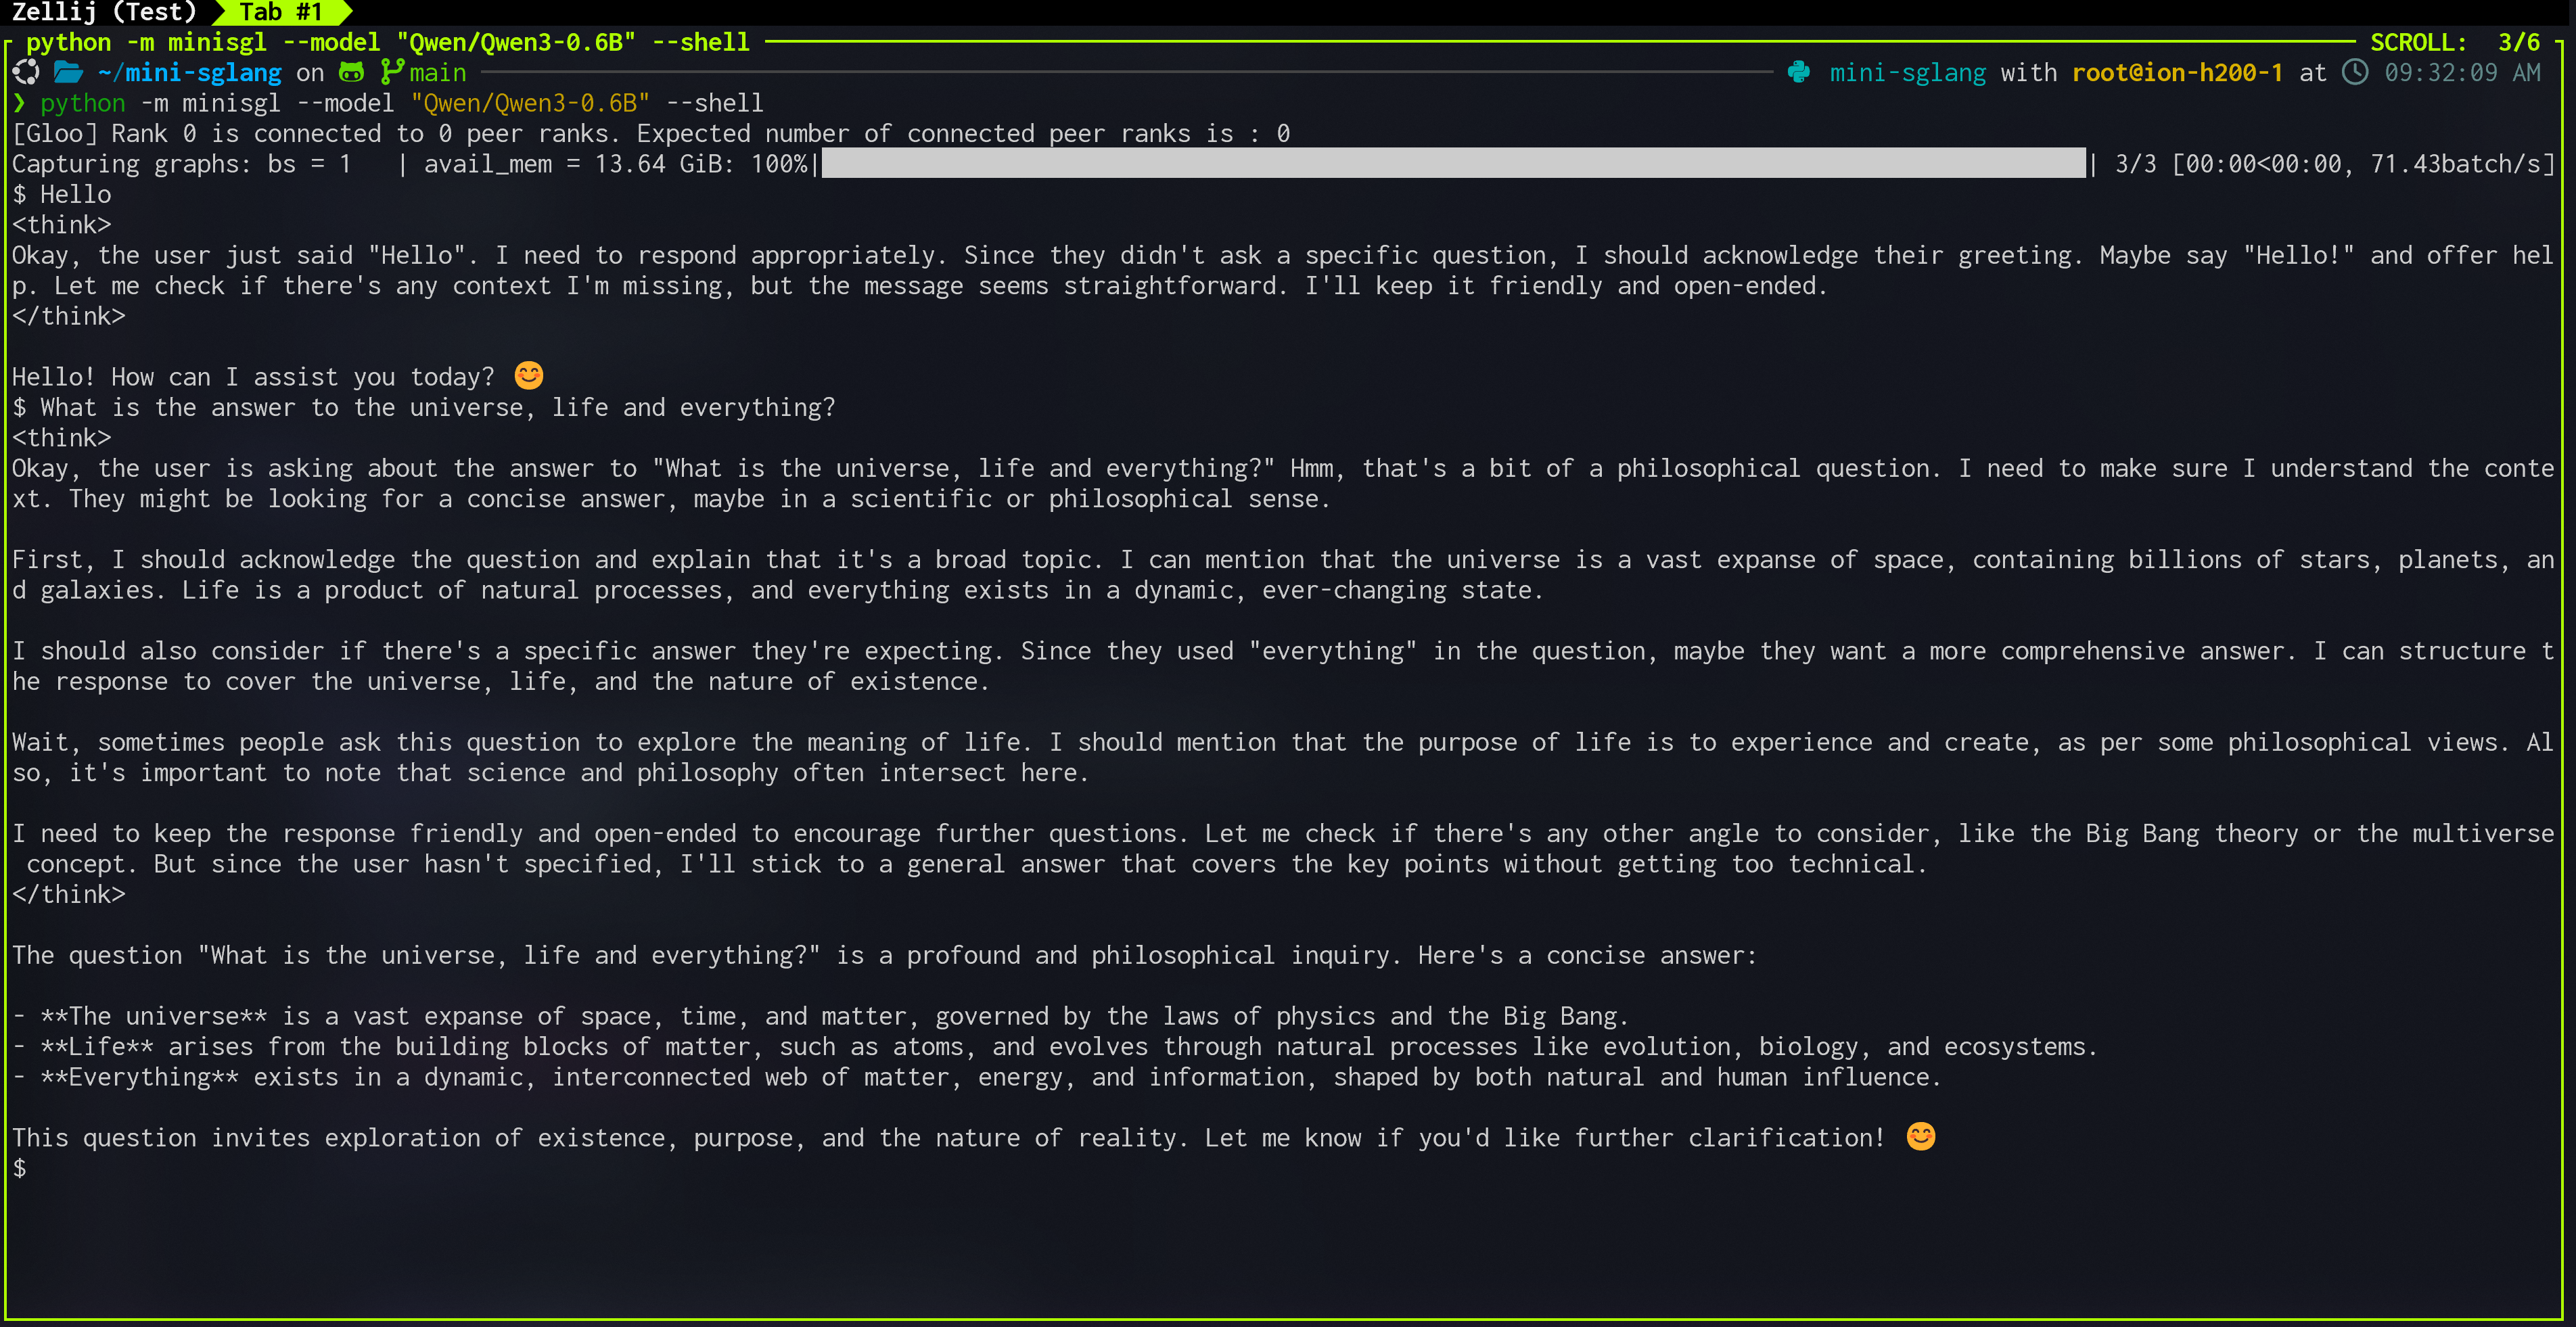This screenshot has width=2576, height=1327.
Task: Open the ~/mini-sglang directory path
Action: pyautogui.click(x=190, y=72)
